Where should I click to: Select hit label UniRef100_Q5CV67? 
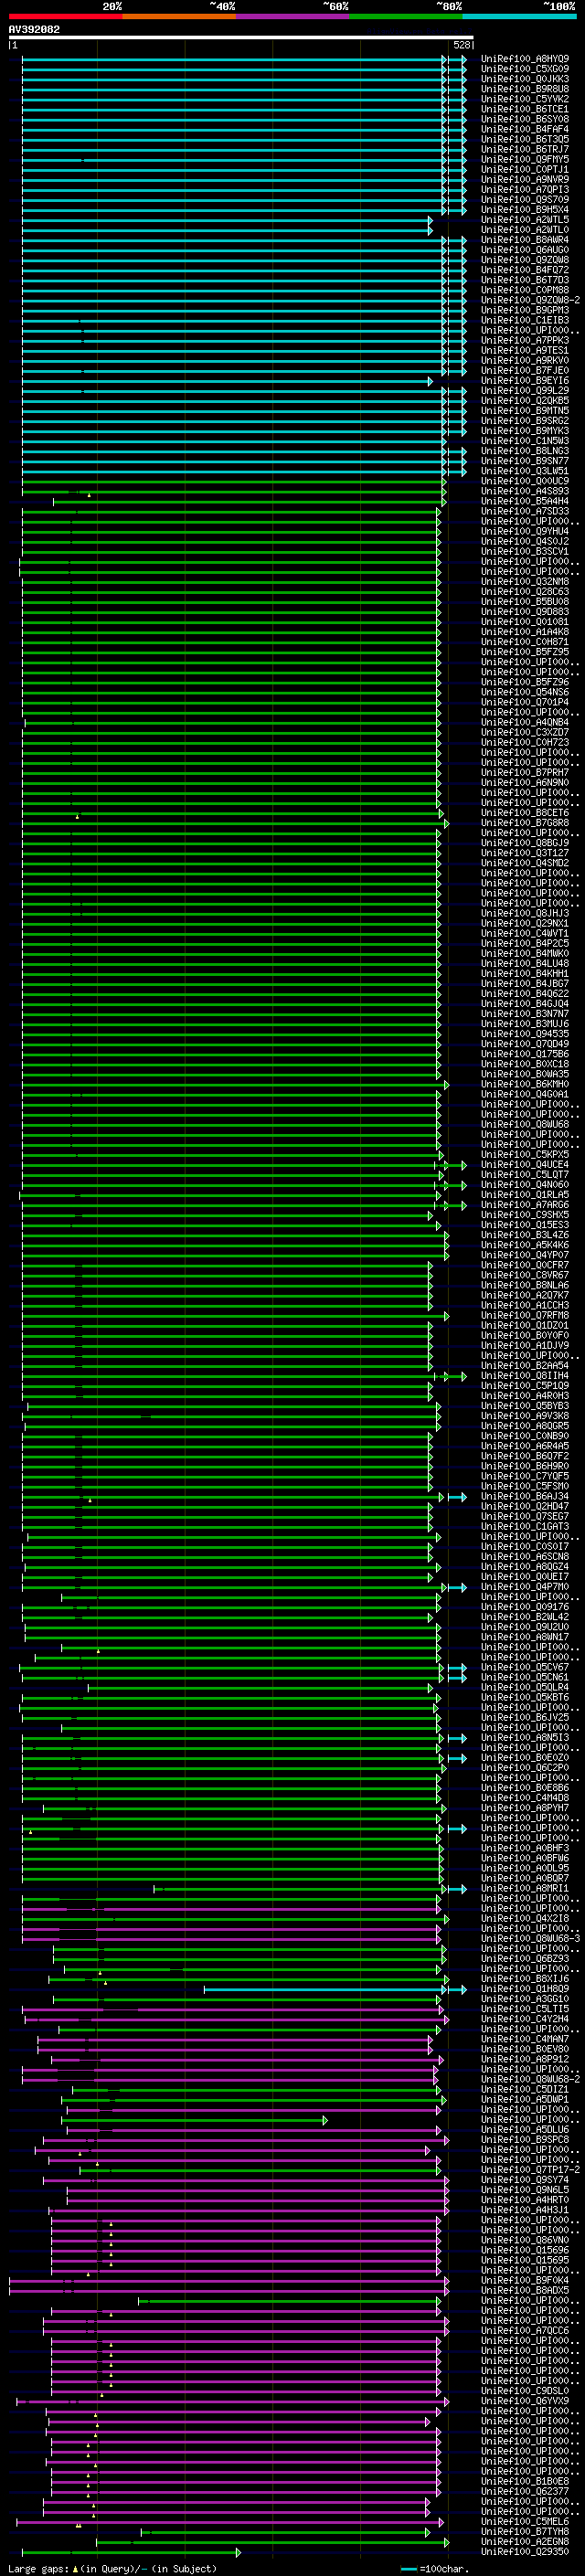point(525,1667)
